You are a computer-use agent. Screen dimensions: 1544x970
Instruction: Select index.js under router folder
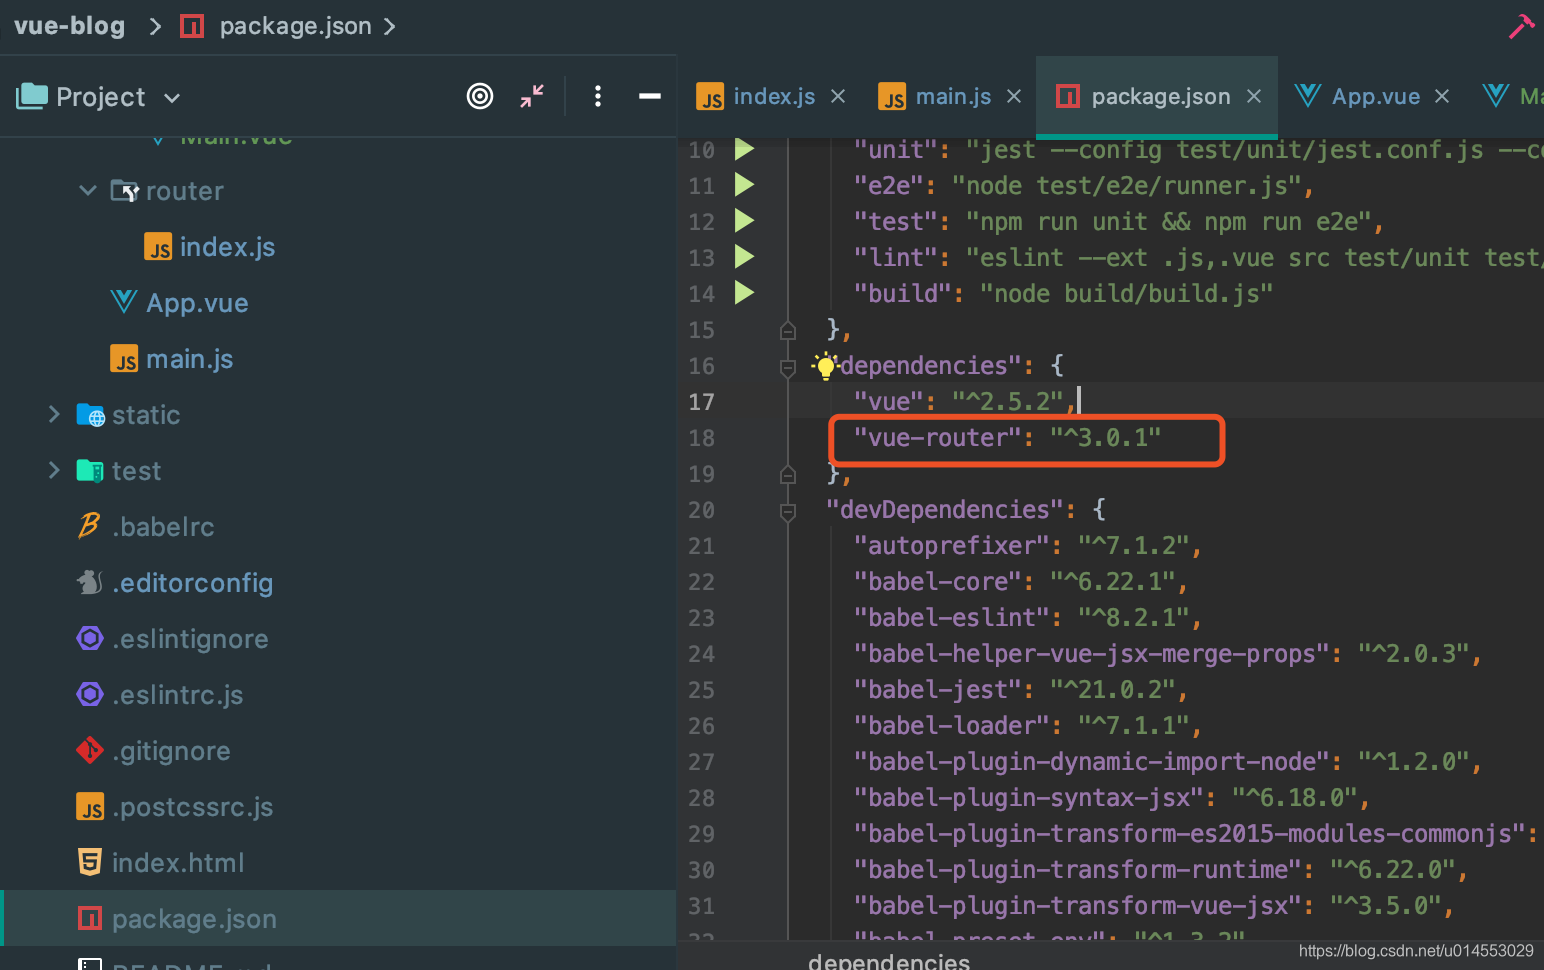click(227, 246)
